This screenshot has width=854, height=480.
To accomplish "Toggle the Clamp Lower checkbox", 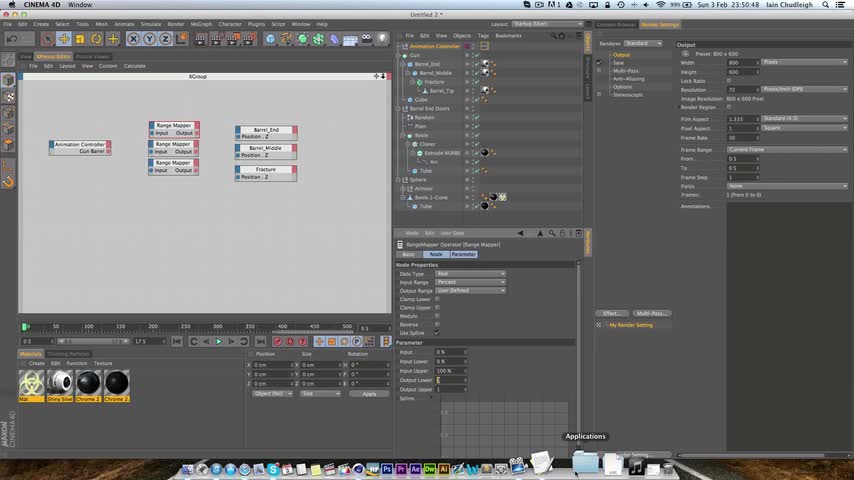I will pyautogui.click(x=437, y=299).
